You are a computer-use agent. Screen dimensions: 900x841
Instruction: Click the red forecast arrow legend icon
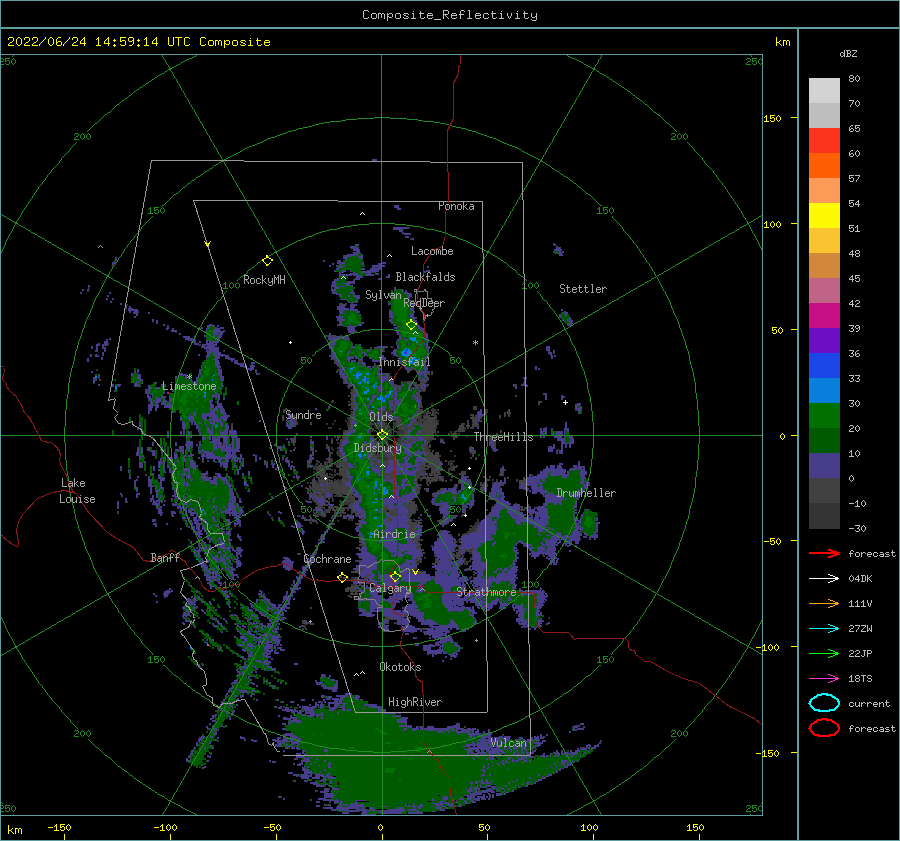click(x=824, y=553)
